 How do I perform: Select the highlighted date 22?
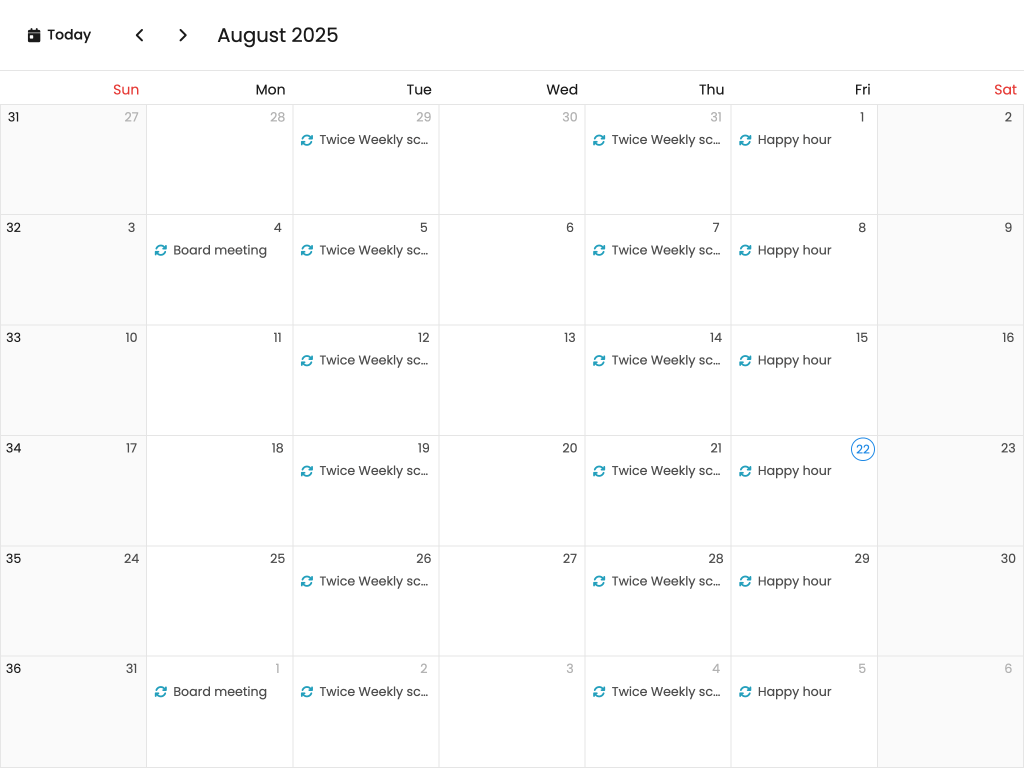(862, 449)
